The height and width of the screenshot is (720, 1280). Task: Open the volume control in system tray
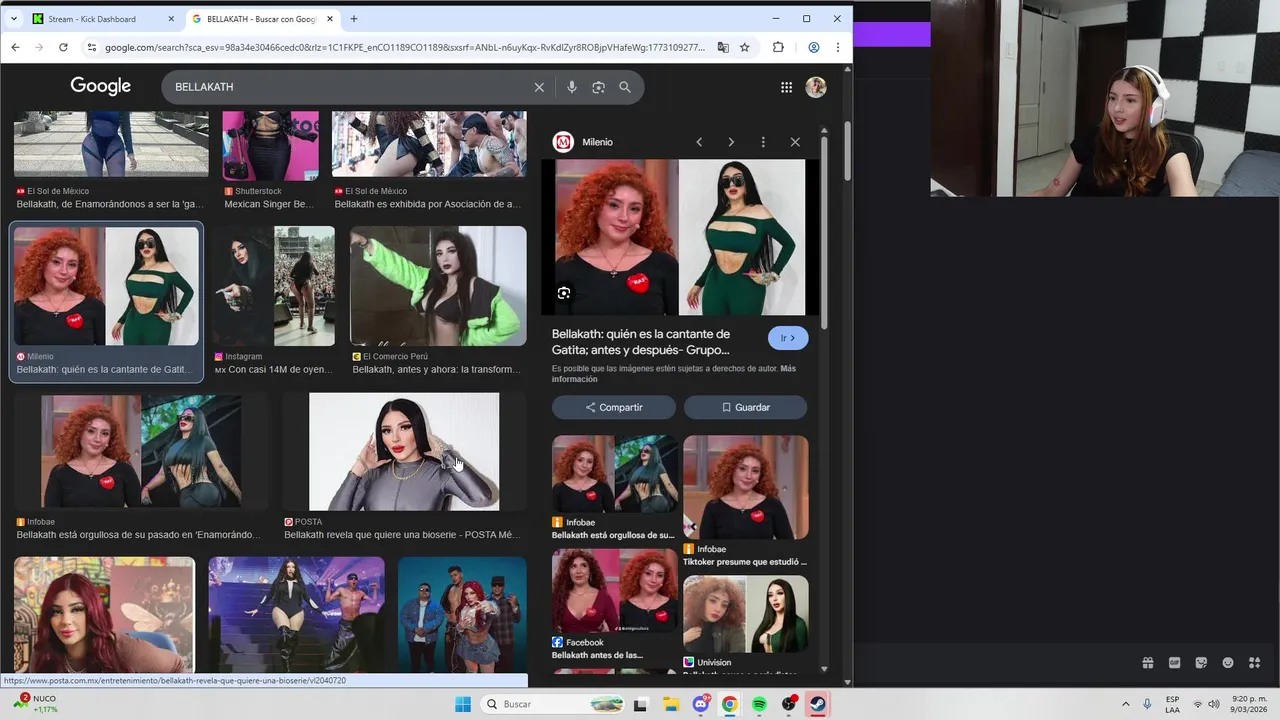(x=1213, y=704)
